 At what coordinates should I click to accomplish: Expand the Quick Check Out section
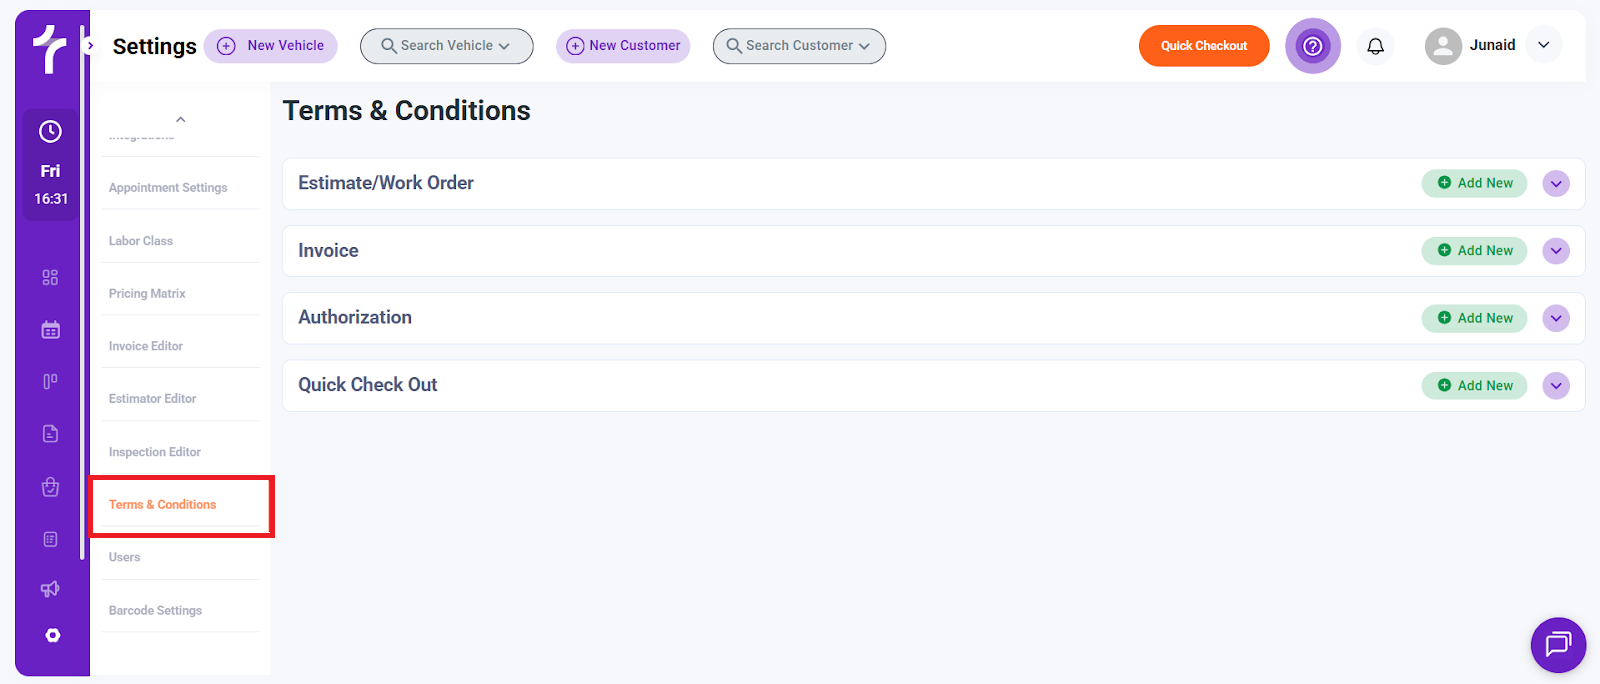click(x=1555, y=386)
